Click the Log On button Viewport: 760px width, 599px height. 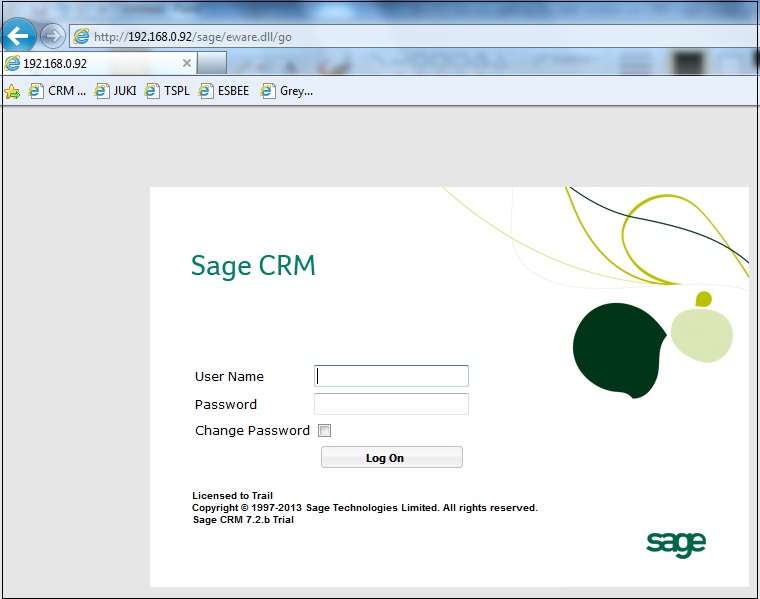click(x=392, y=457)
